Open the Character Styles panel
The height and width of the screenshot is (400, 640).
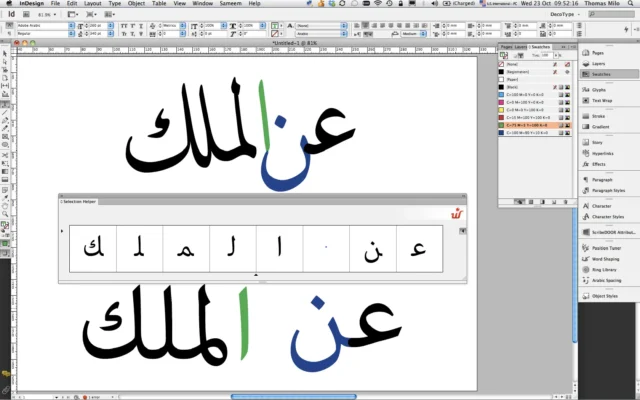point(609,217)
